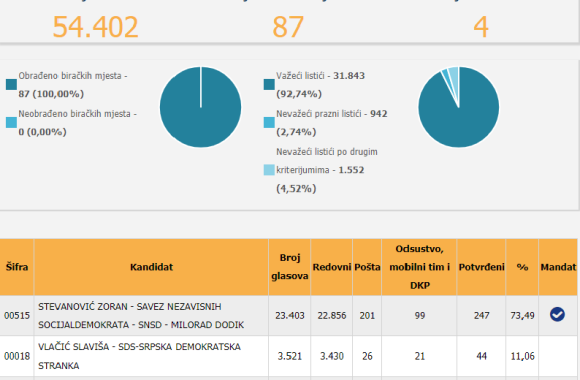Image resolution: width=580 pixels, height=380 pixels.
Task: Click the large orange number '87'
Action: [288, 27]
